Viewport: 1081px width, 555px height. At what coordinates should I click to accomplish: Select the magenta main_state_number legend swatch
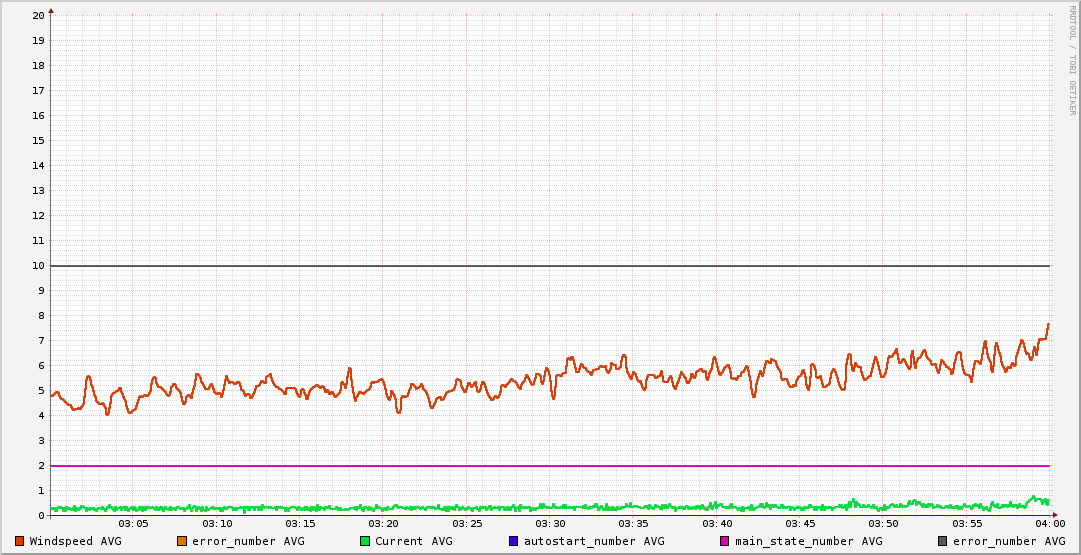click(725, 541)
